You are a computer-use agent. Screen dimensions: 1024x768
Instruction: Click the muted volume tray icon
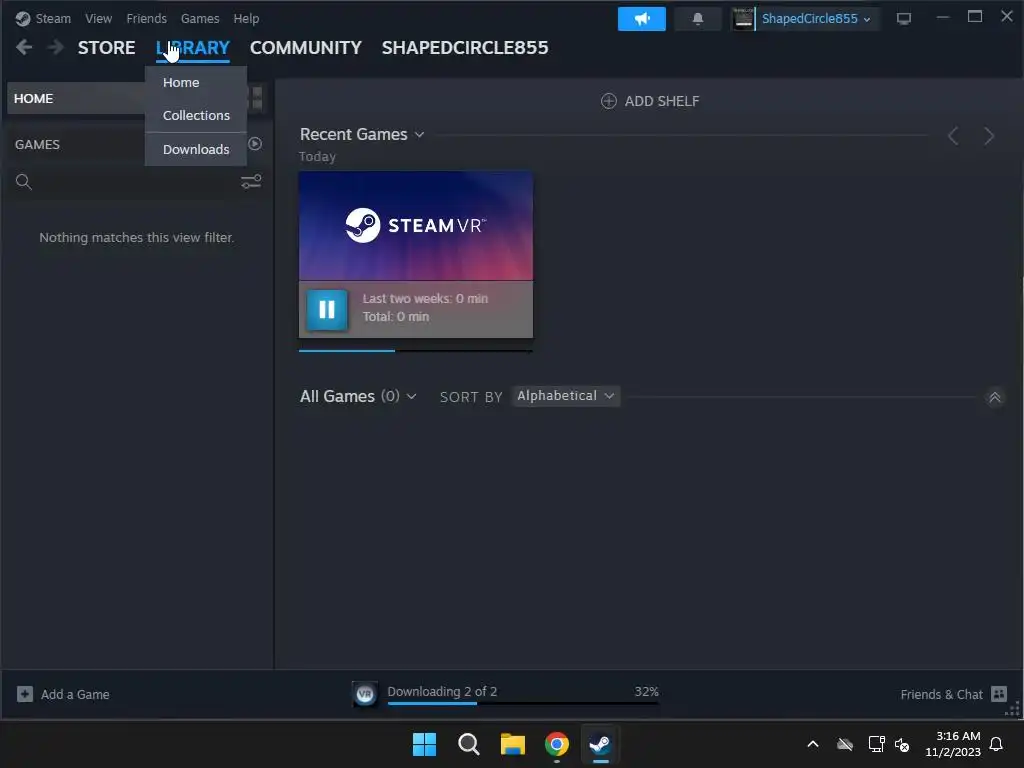[902, 744]
